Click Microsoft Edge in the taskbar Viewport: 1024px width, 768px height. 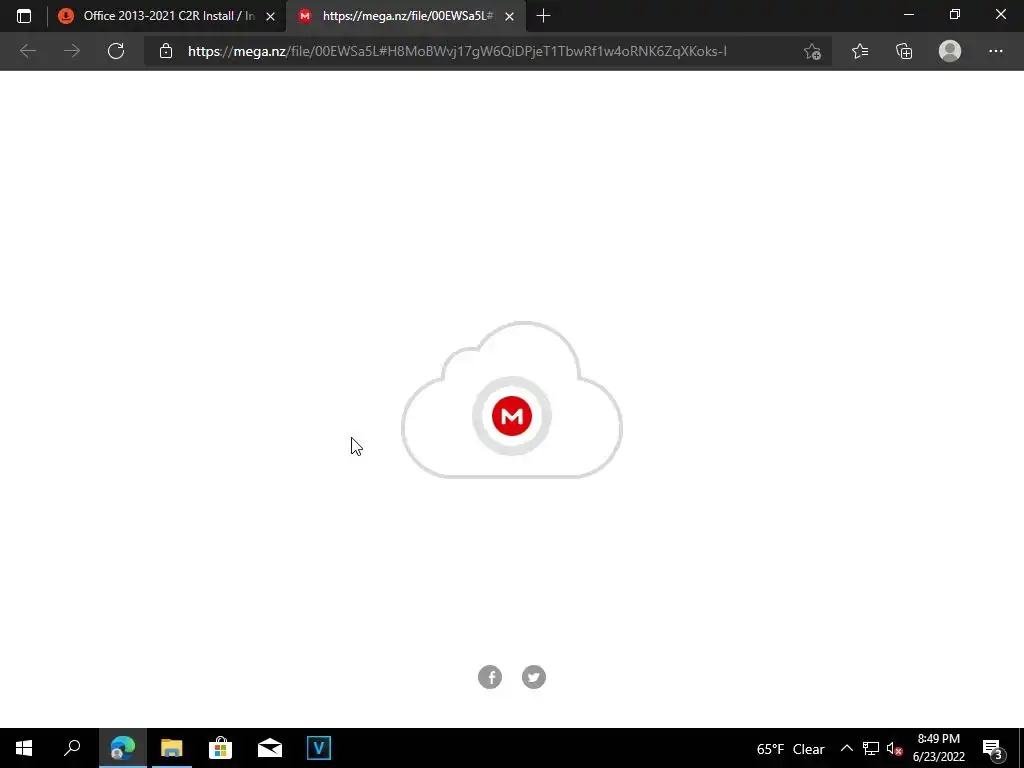(123, 748)
